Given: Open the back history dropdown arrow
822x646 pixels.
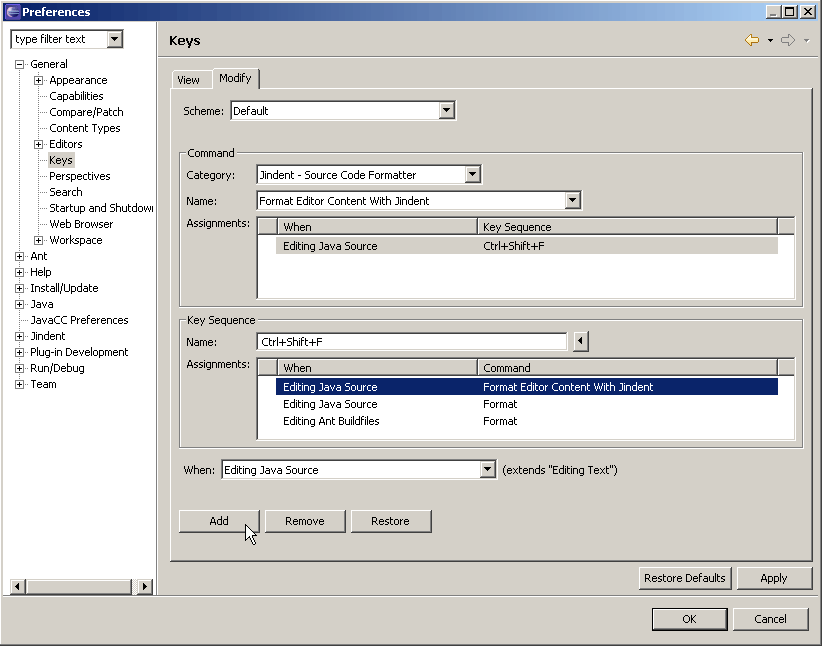Looking at the screenshot, I should click(x=770, y=41).
